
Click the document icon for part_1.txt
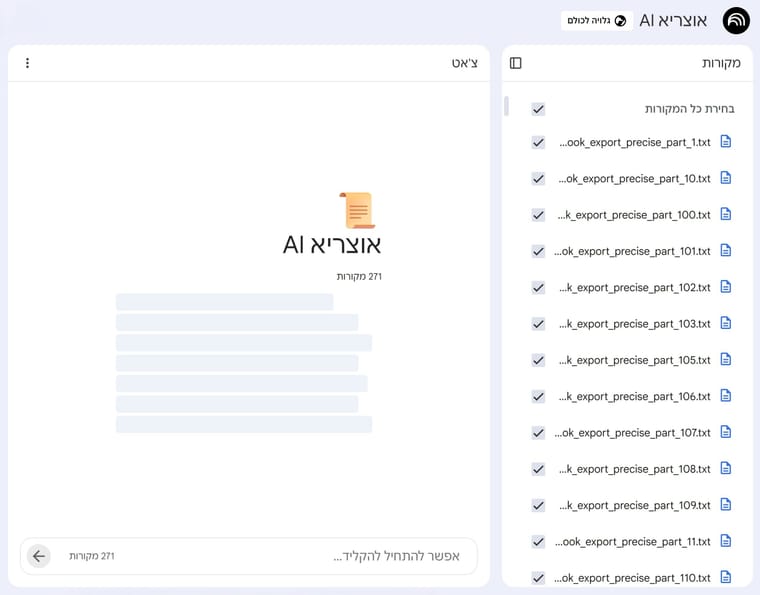point(726,142)
